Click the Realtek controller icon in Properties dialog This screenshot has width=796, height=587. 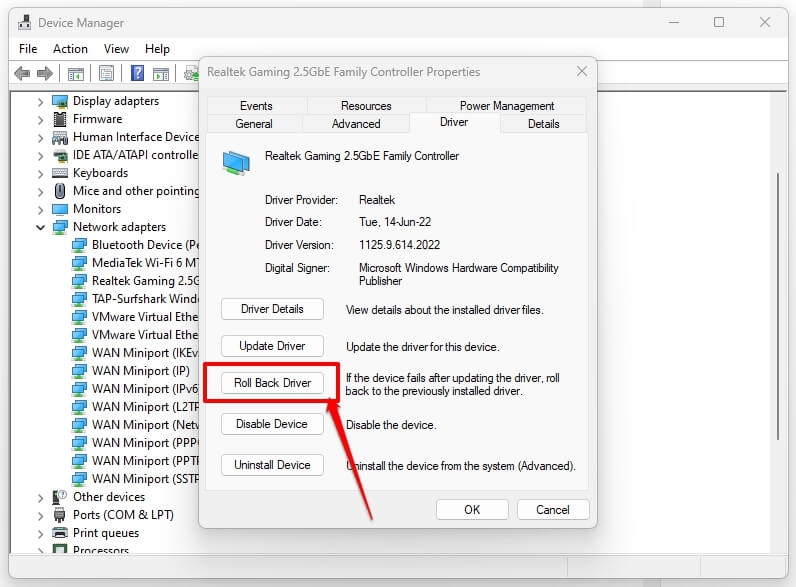[236, 163]
